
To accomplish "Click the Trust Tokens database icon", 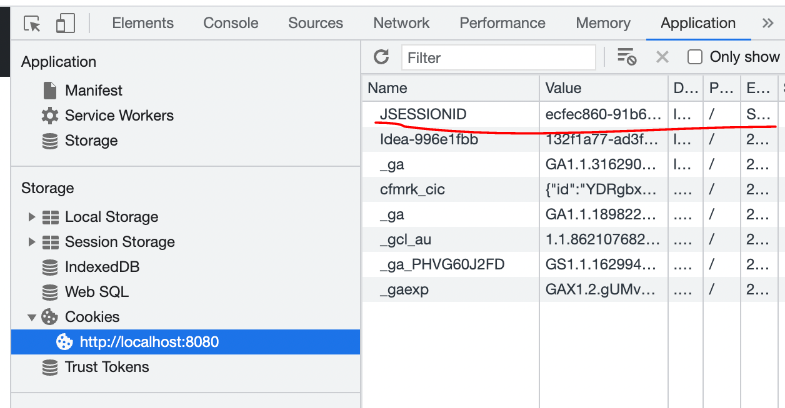I will 50,367.
